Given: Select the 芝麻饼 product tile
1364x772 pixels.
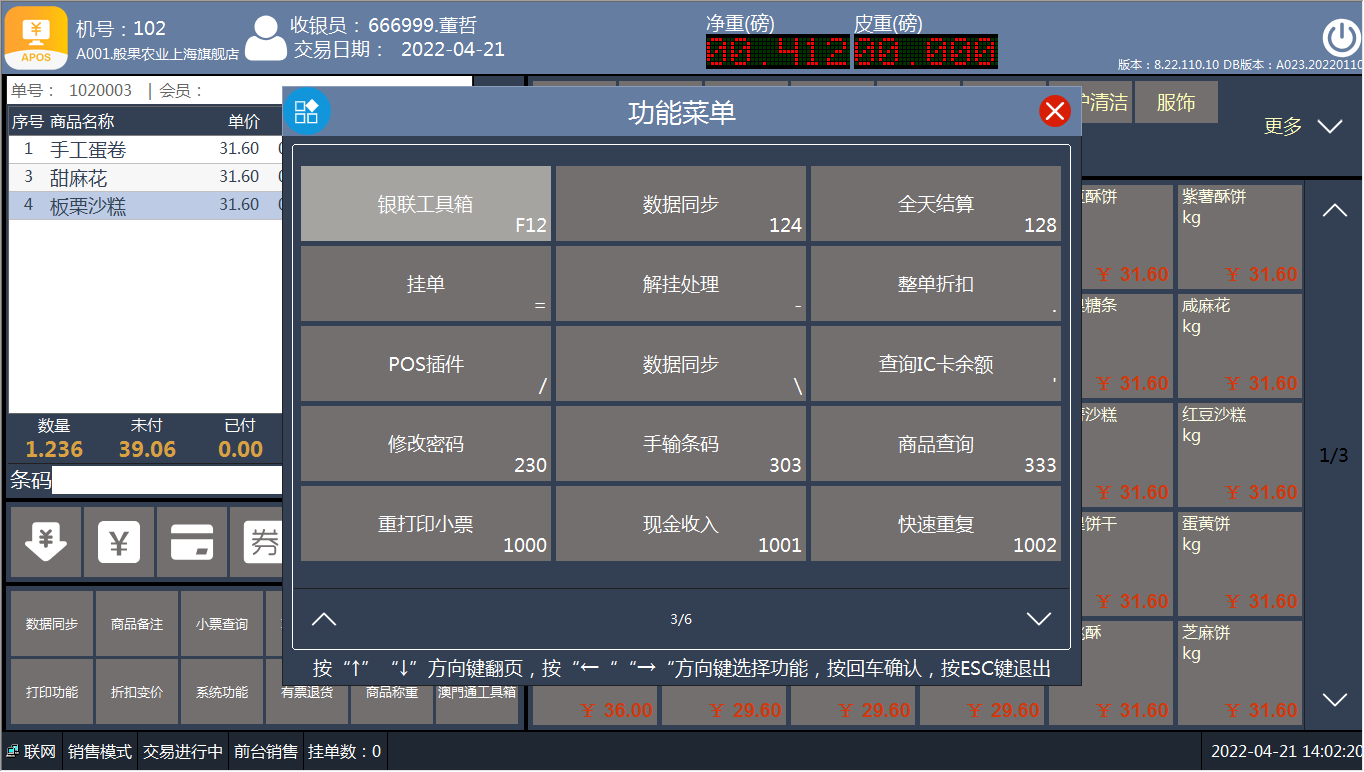Looking at the screenshot, I should pos(1240,672).
